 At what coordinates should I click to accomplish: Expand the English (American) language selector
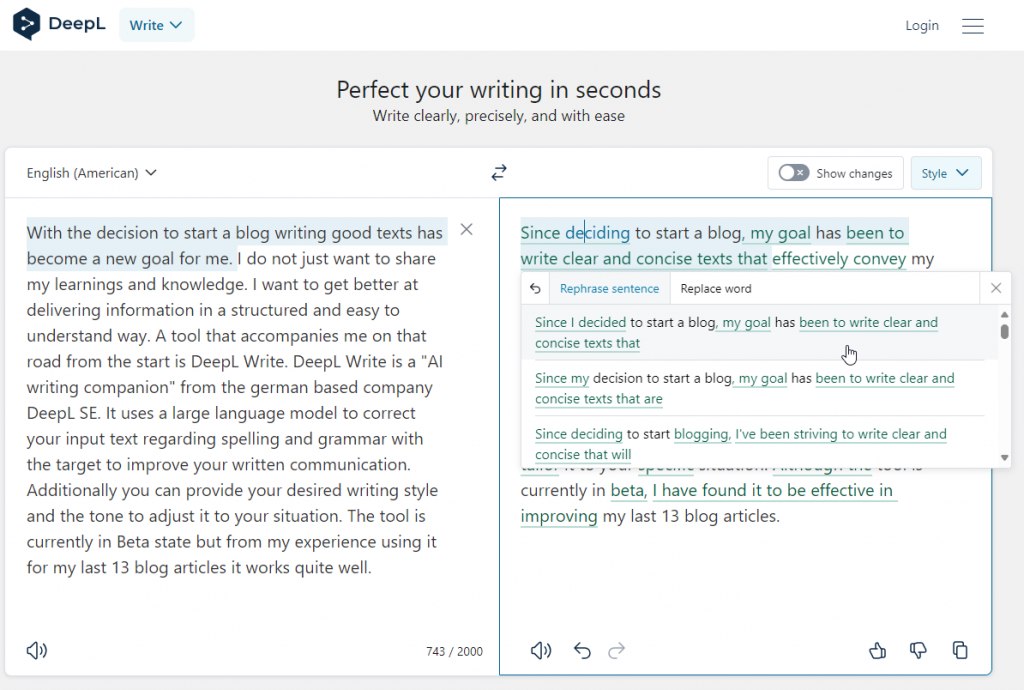92,173
